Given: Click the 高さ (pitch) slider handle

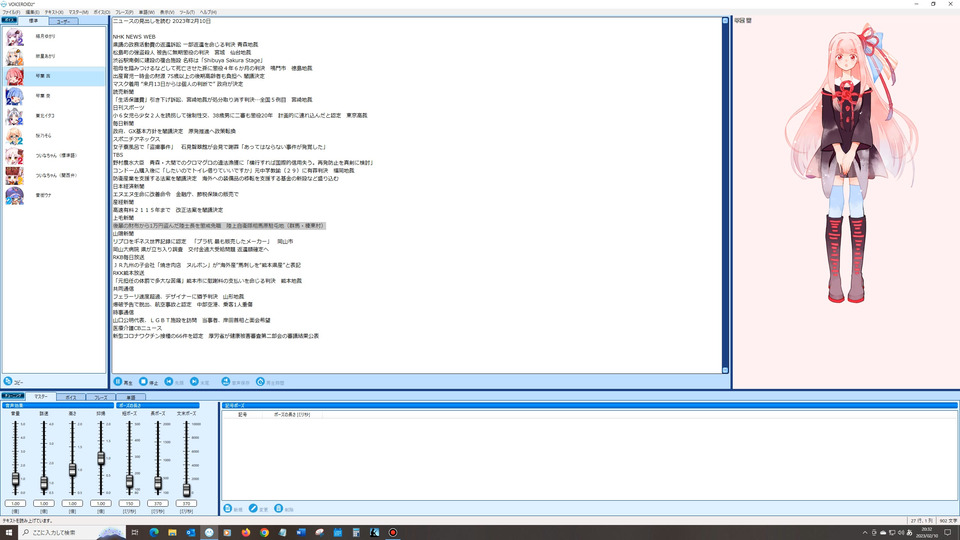Looking at the screenshot, I should coord(72,470).
